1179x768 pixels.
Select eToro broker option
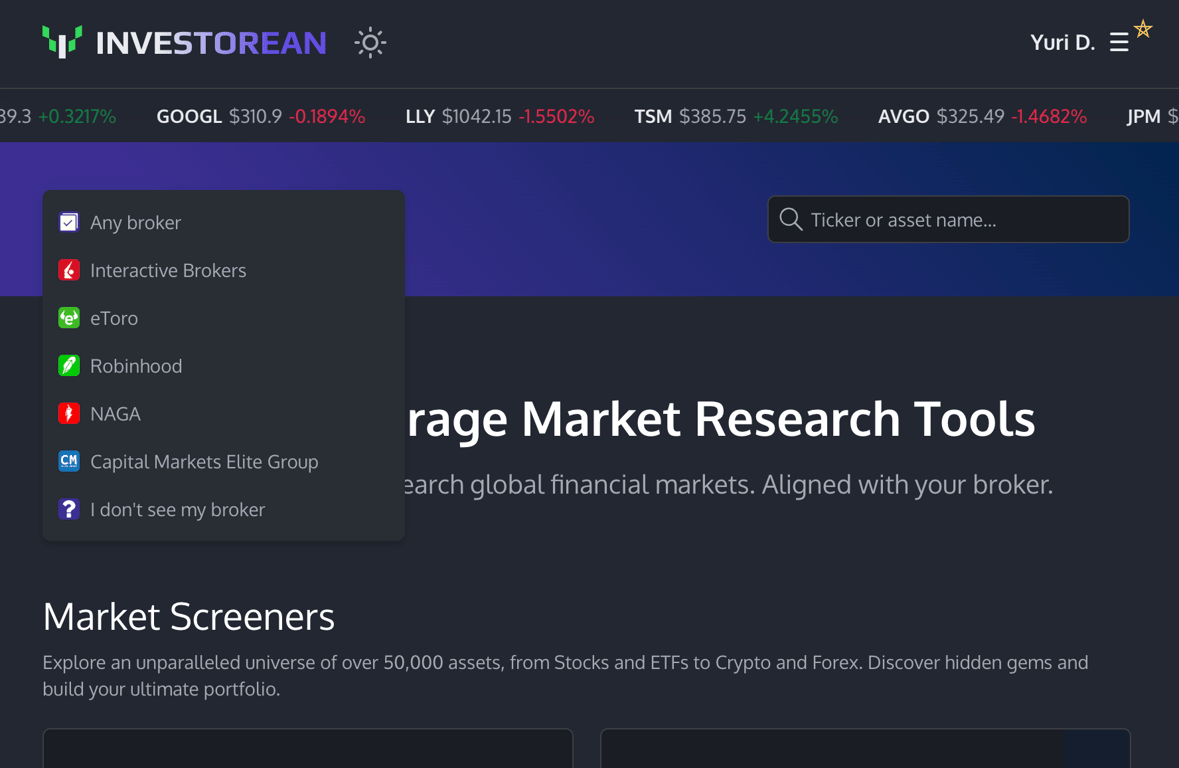tap(223, 318)
